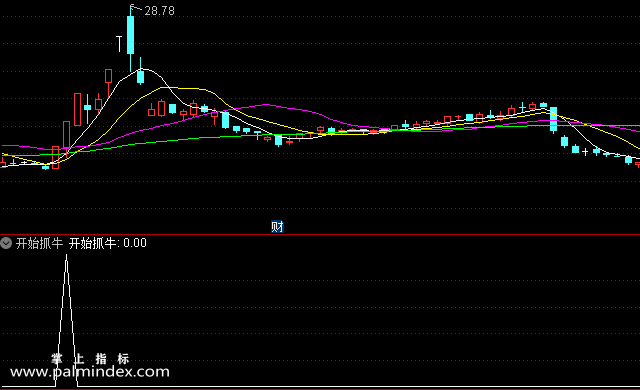Open the 财 finance marker icon
Viewport: 640px width, 390px height.
(x=277, y=226)
